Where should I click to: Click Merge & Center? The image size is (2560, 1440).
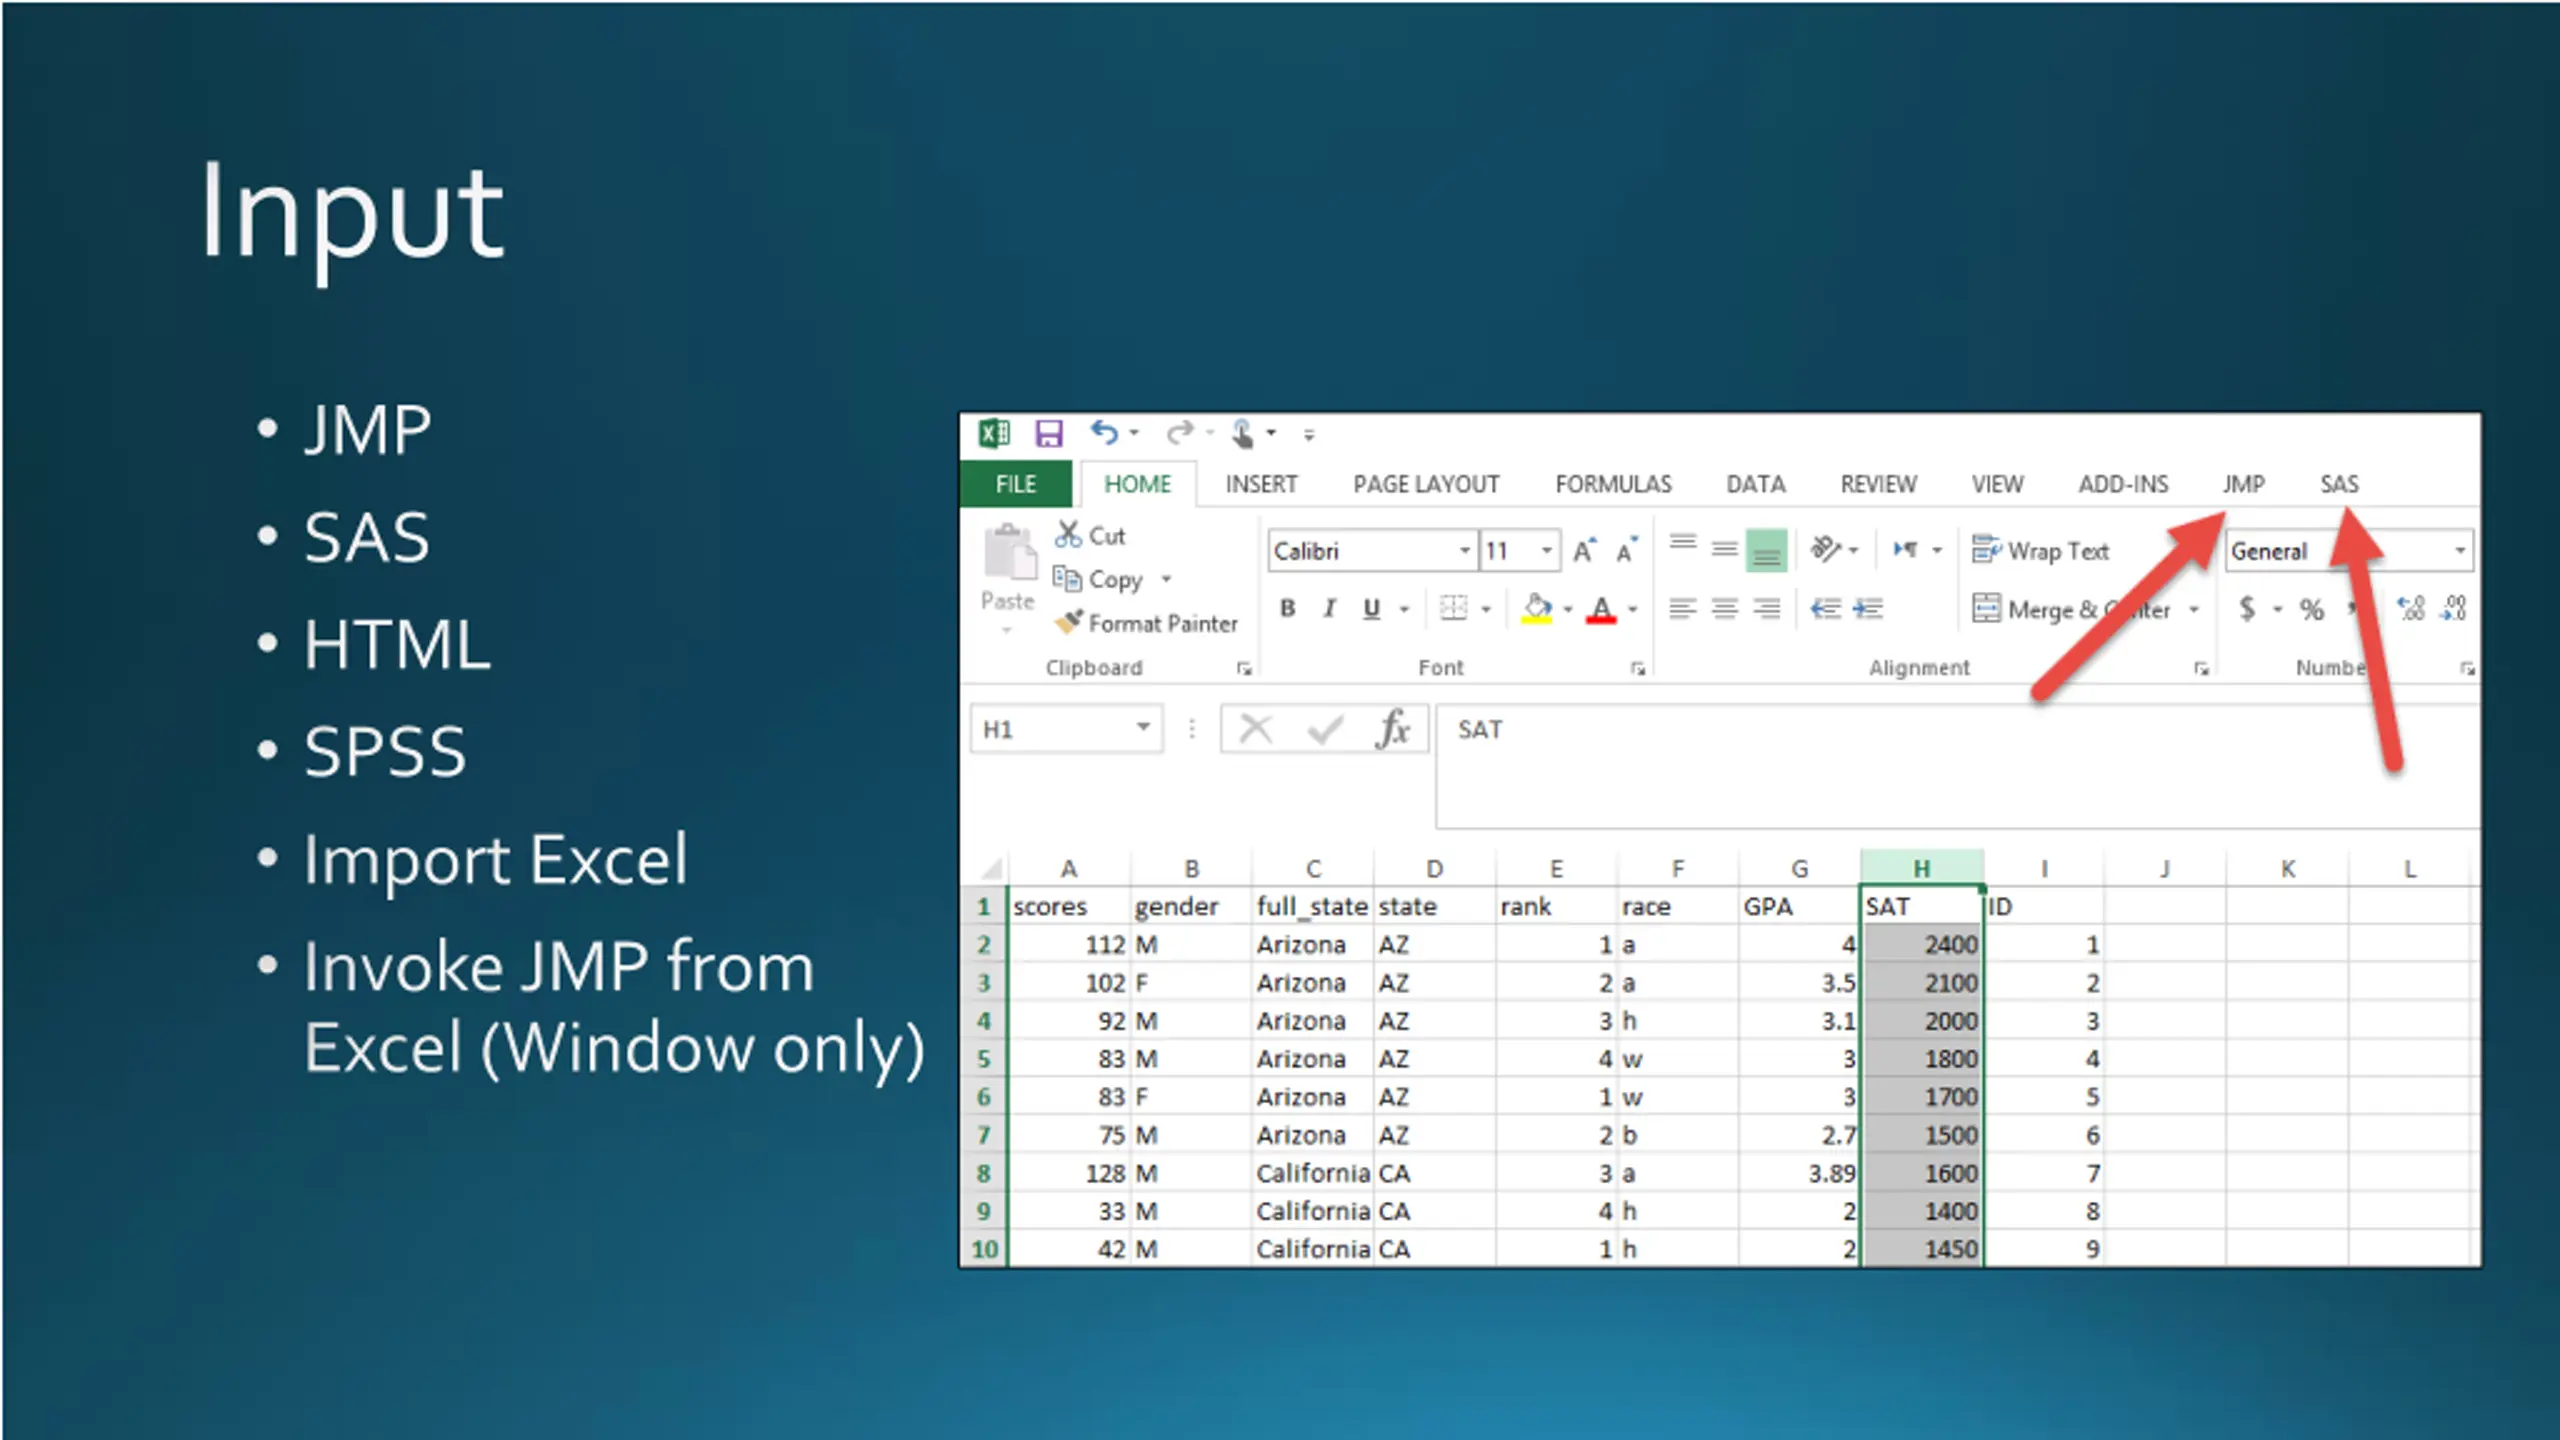click(x=2071, y=609)
